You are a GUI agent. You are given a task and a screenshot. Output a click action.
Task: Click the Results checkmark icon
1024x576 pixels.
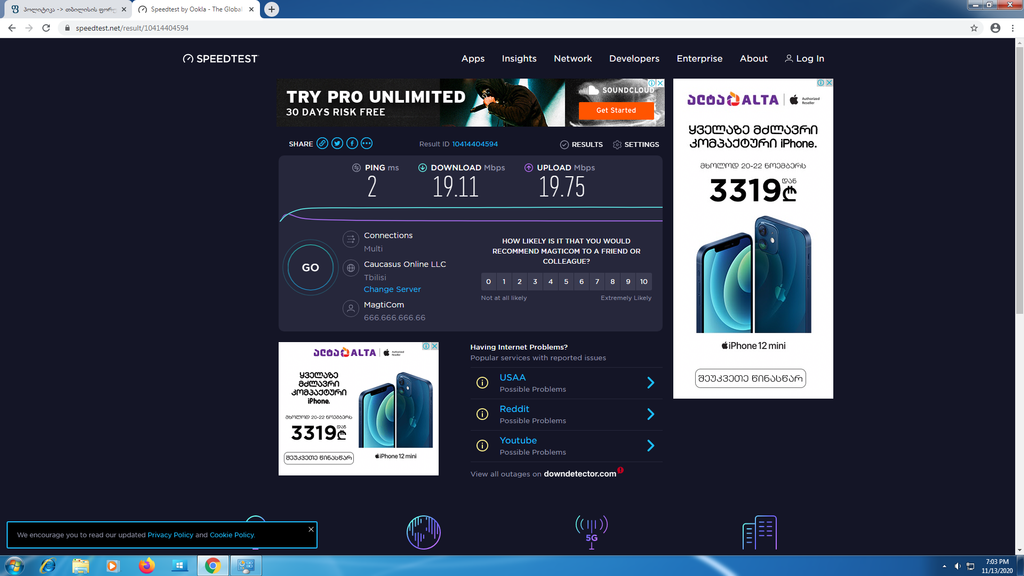click(565, 144)
